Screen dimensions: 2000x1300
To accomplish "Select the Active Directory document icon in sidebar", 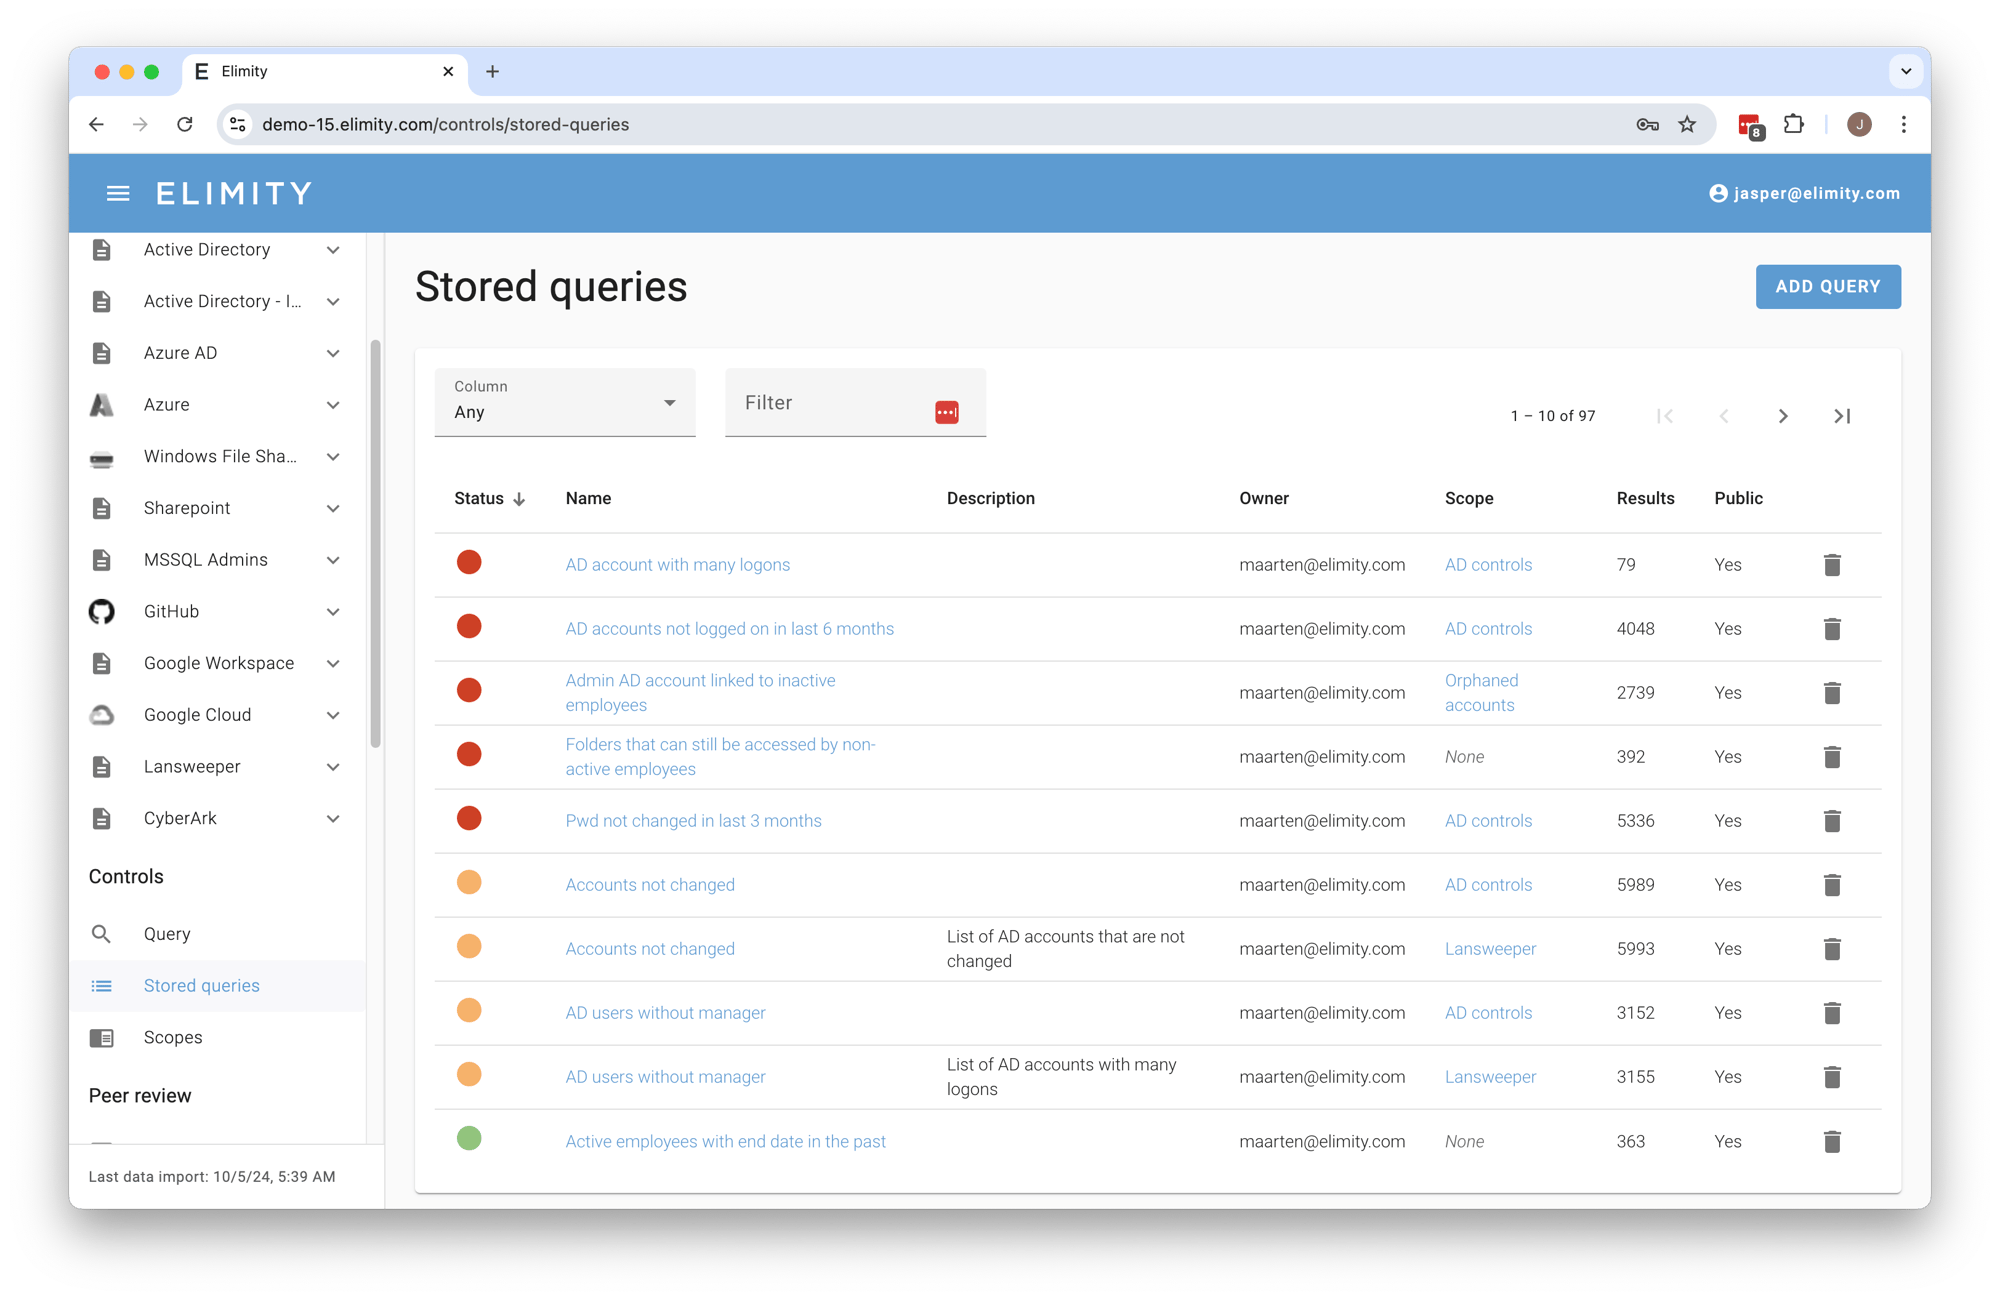I will (x=101, y=249).
